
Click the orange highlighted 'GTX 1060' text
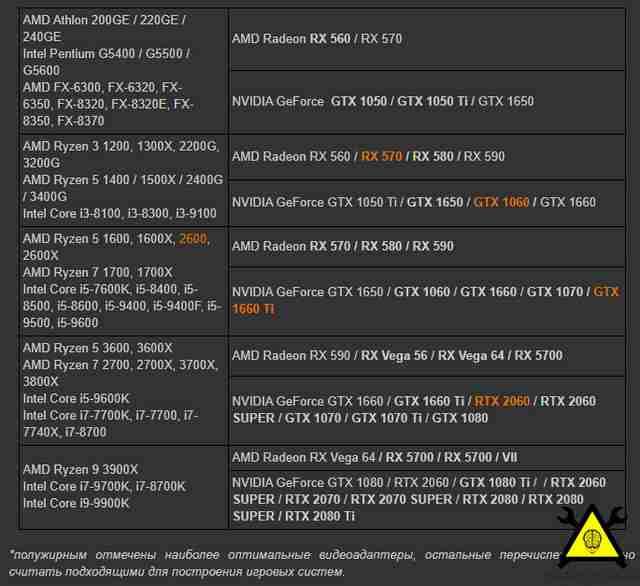click(501, 202)
